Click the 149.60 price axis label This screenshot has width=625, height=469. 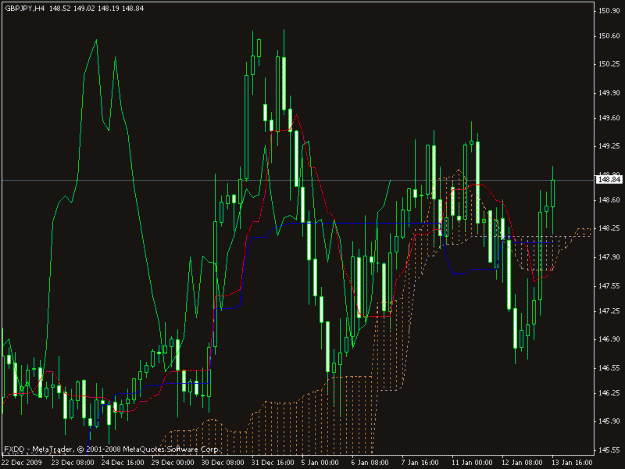(609, 118)
